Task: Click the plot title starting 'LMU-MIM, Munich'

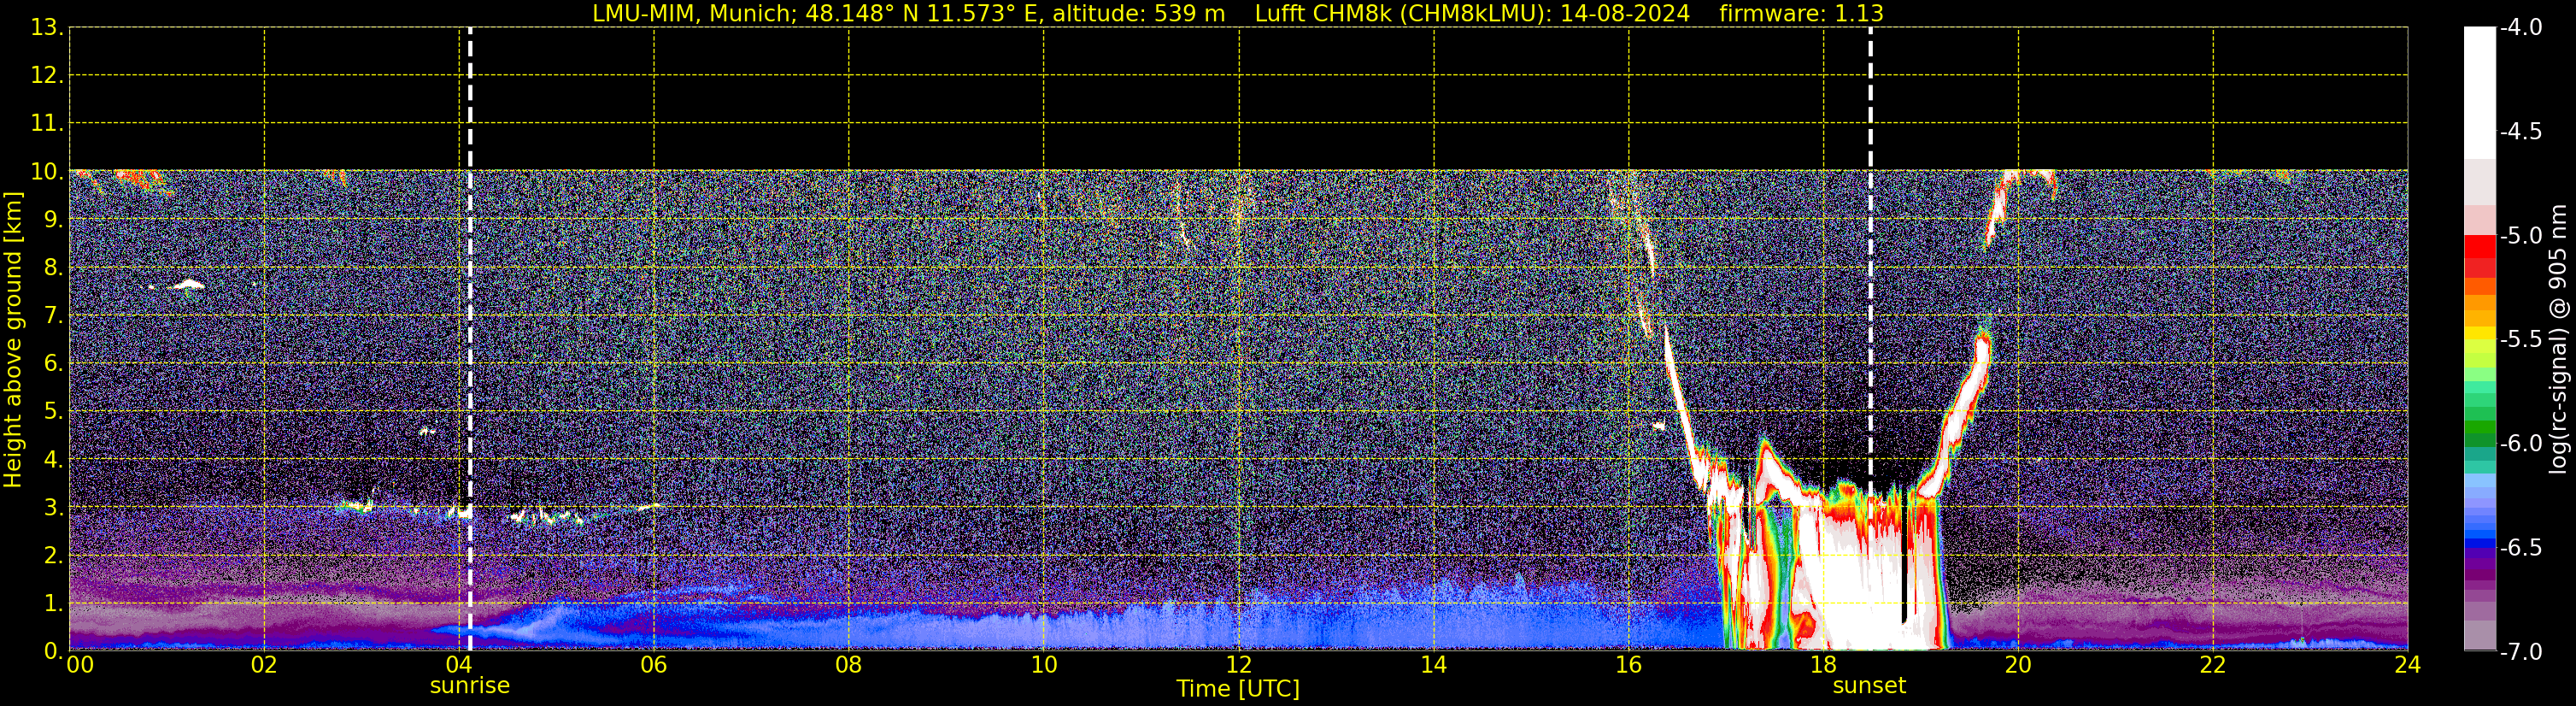Action: tap(1238, 13)
